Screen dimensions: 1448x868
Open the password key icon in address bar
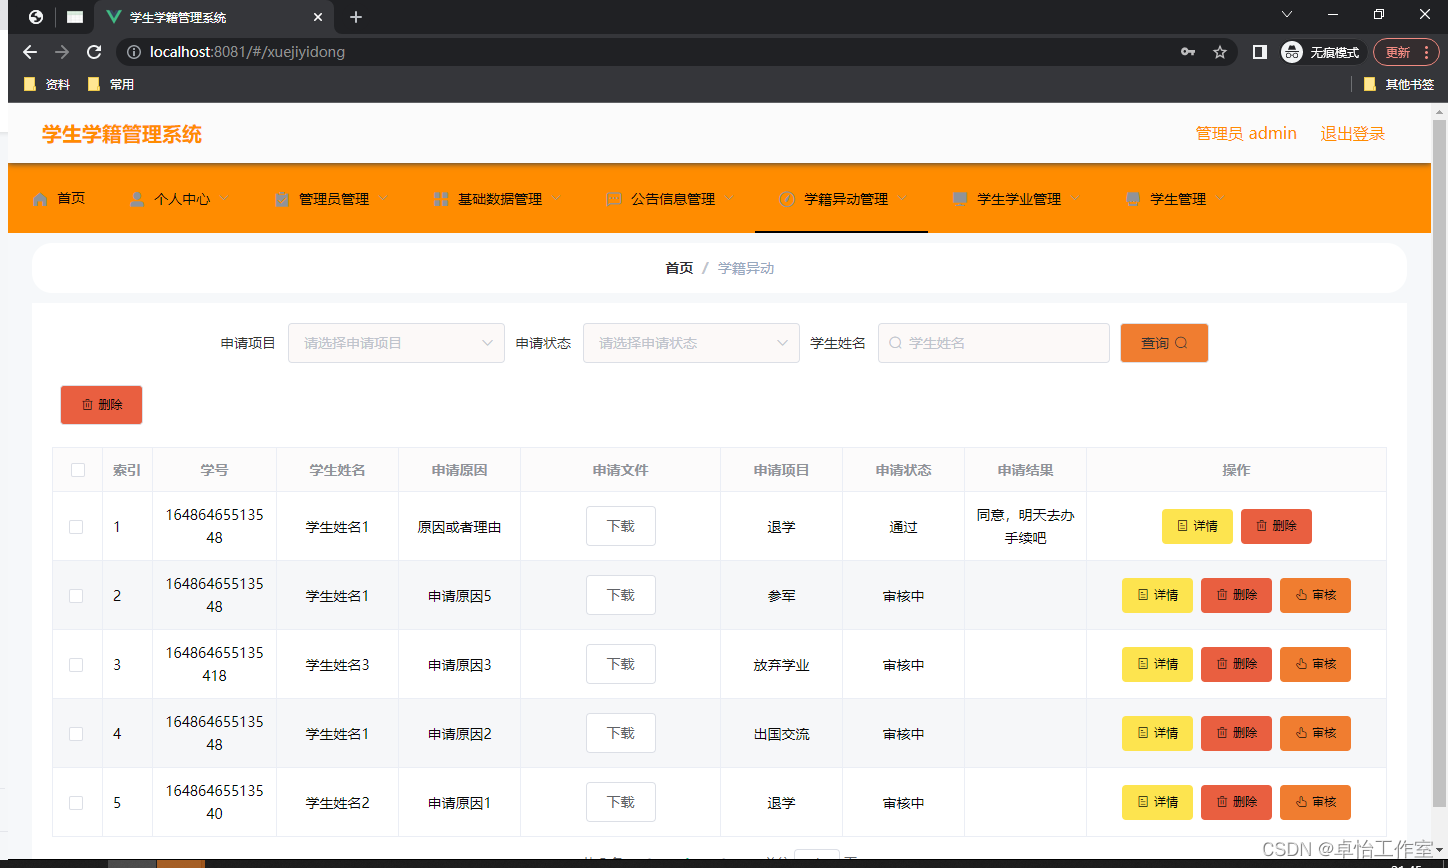(x=1188, y=52)
